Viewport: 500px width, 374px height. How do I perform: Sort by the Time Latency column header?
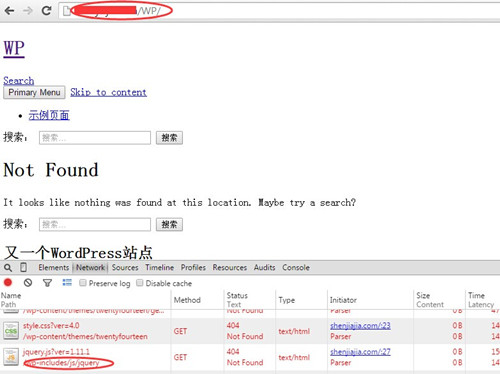[x=483, y=300]
